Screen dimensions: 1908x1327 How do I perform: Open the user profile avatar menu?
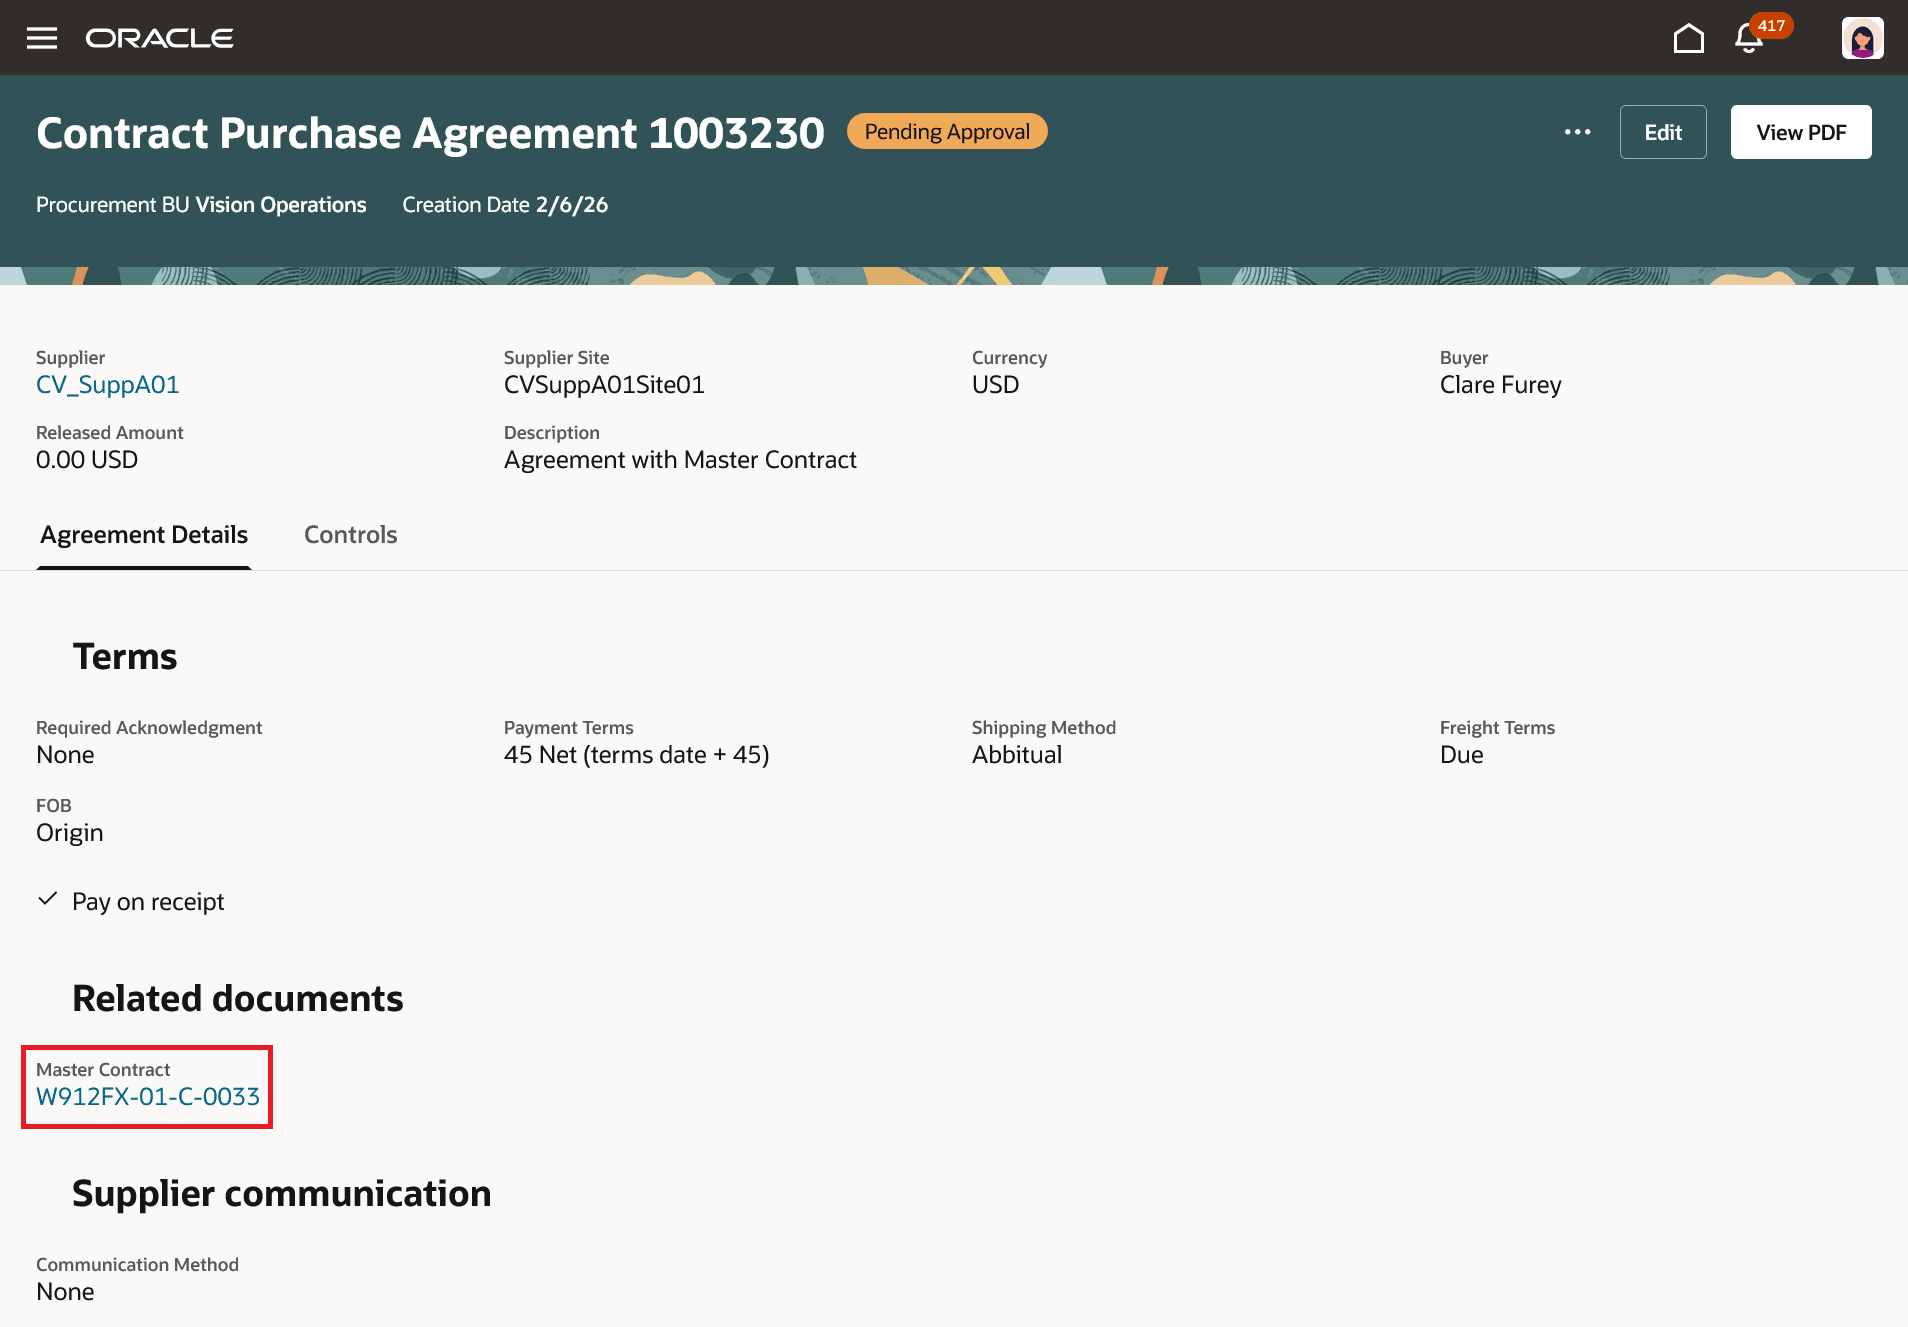click(1861, 38)
